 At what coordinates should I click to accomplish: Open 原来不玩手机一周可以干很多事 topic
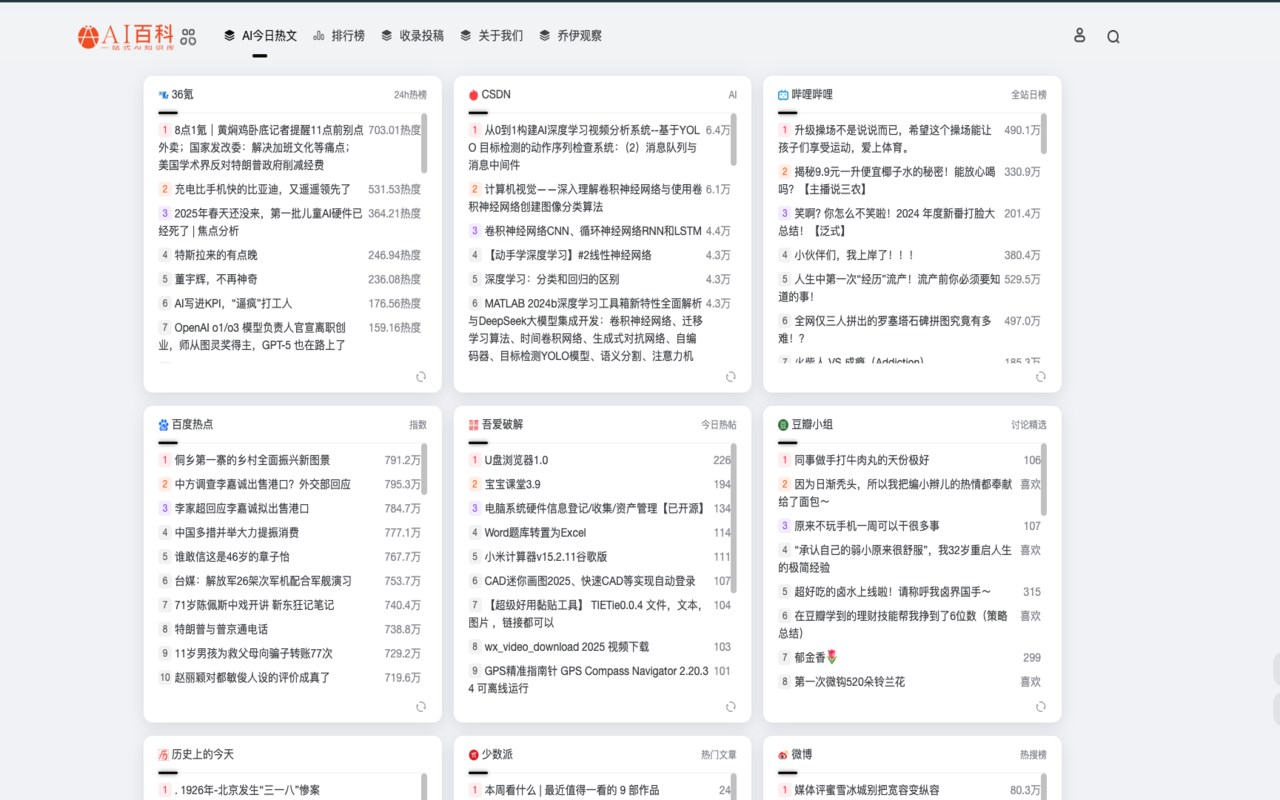coord(867,525)
